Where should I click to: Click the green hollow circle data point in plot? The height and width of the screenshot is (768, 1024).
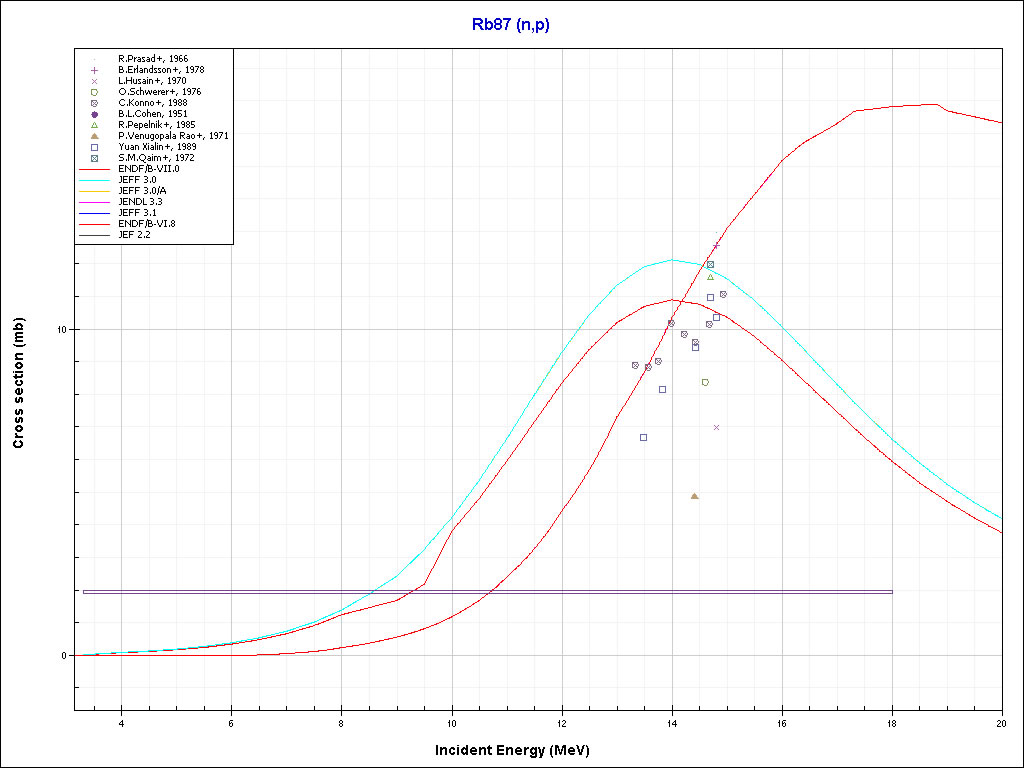click(x=705, y=382)
